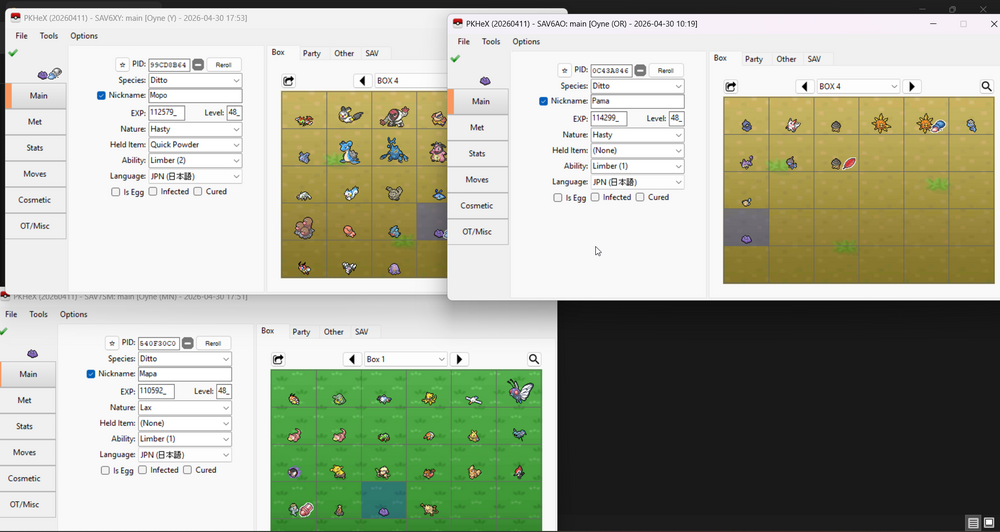Open BOX 4 selector dropdown in OR window
This screenshot has height=532, width=1000.
[858, 86]
